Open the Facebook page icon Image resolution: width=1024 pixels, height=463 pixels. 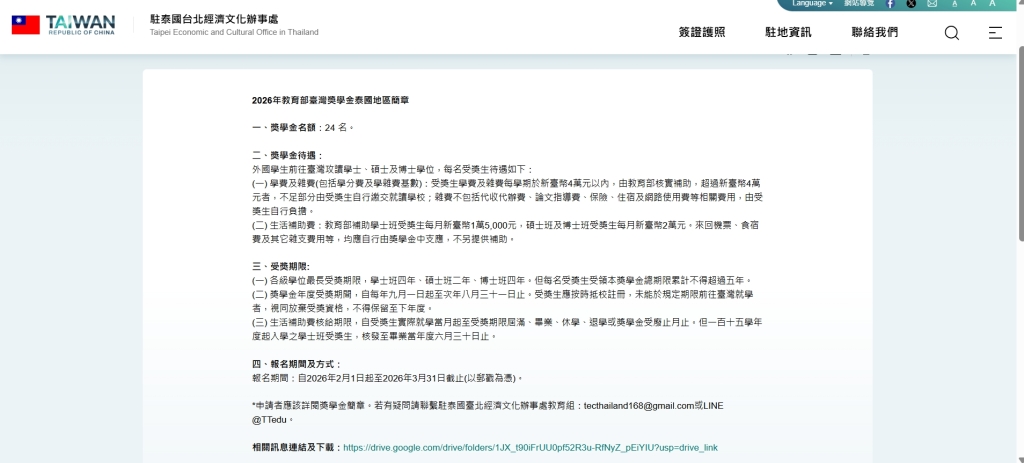tap(890, 4)
